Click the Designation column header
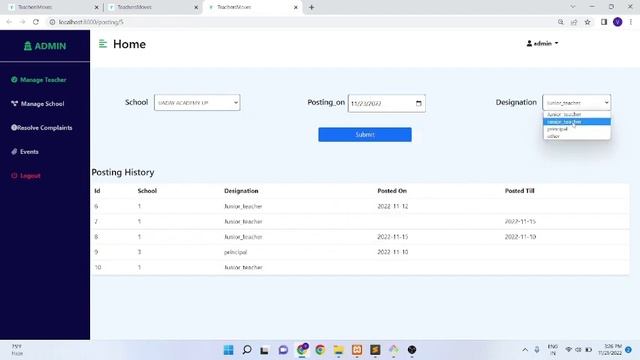 coord(241,191)
